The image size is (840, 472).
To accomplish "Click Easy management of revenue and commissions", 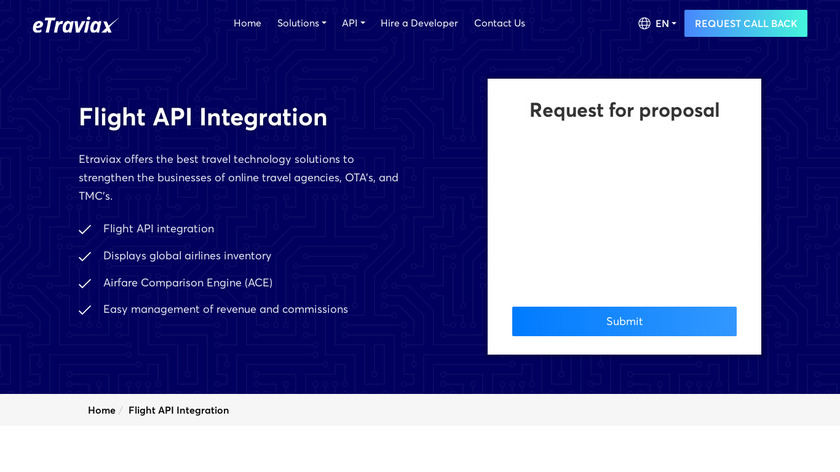I will 225,309.
